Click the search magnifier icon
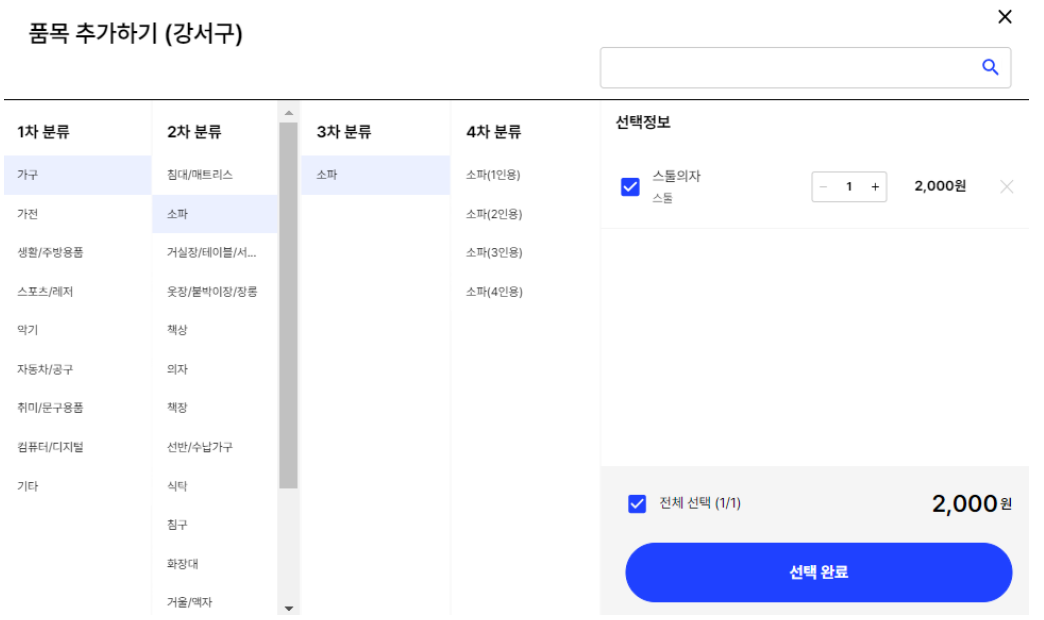The width and height of the screenshot is (1044, 620). point(990,67)
